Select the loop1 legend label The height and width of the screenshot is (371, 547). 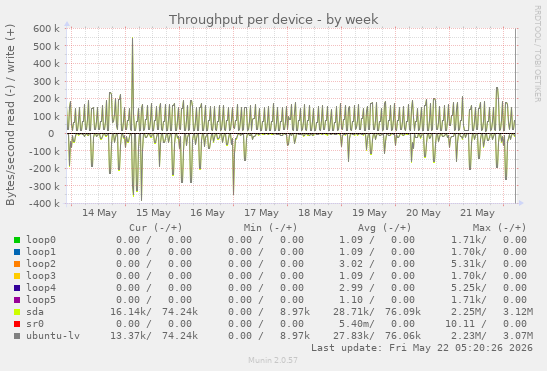click(41, 252)
